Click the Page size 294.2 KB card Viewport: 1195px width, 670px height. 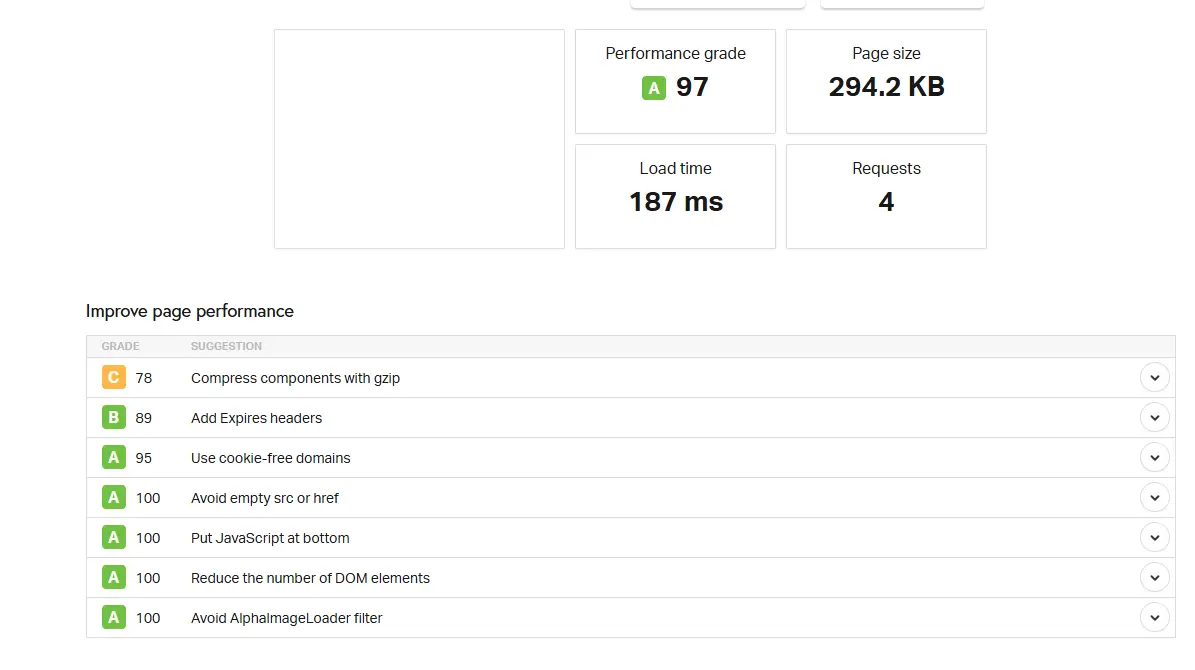tap(886, 82)
